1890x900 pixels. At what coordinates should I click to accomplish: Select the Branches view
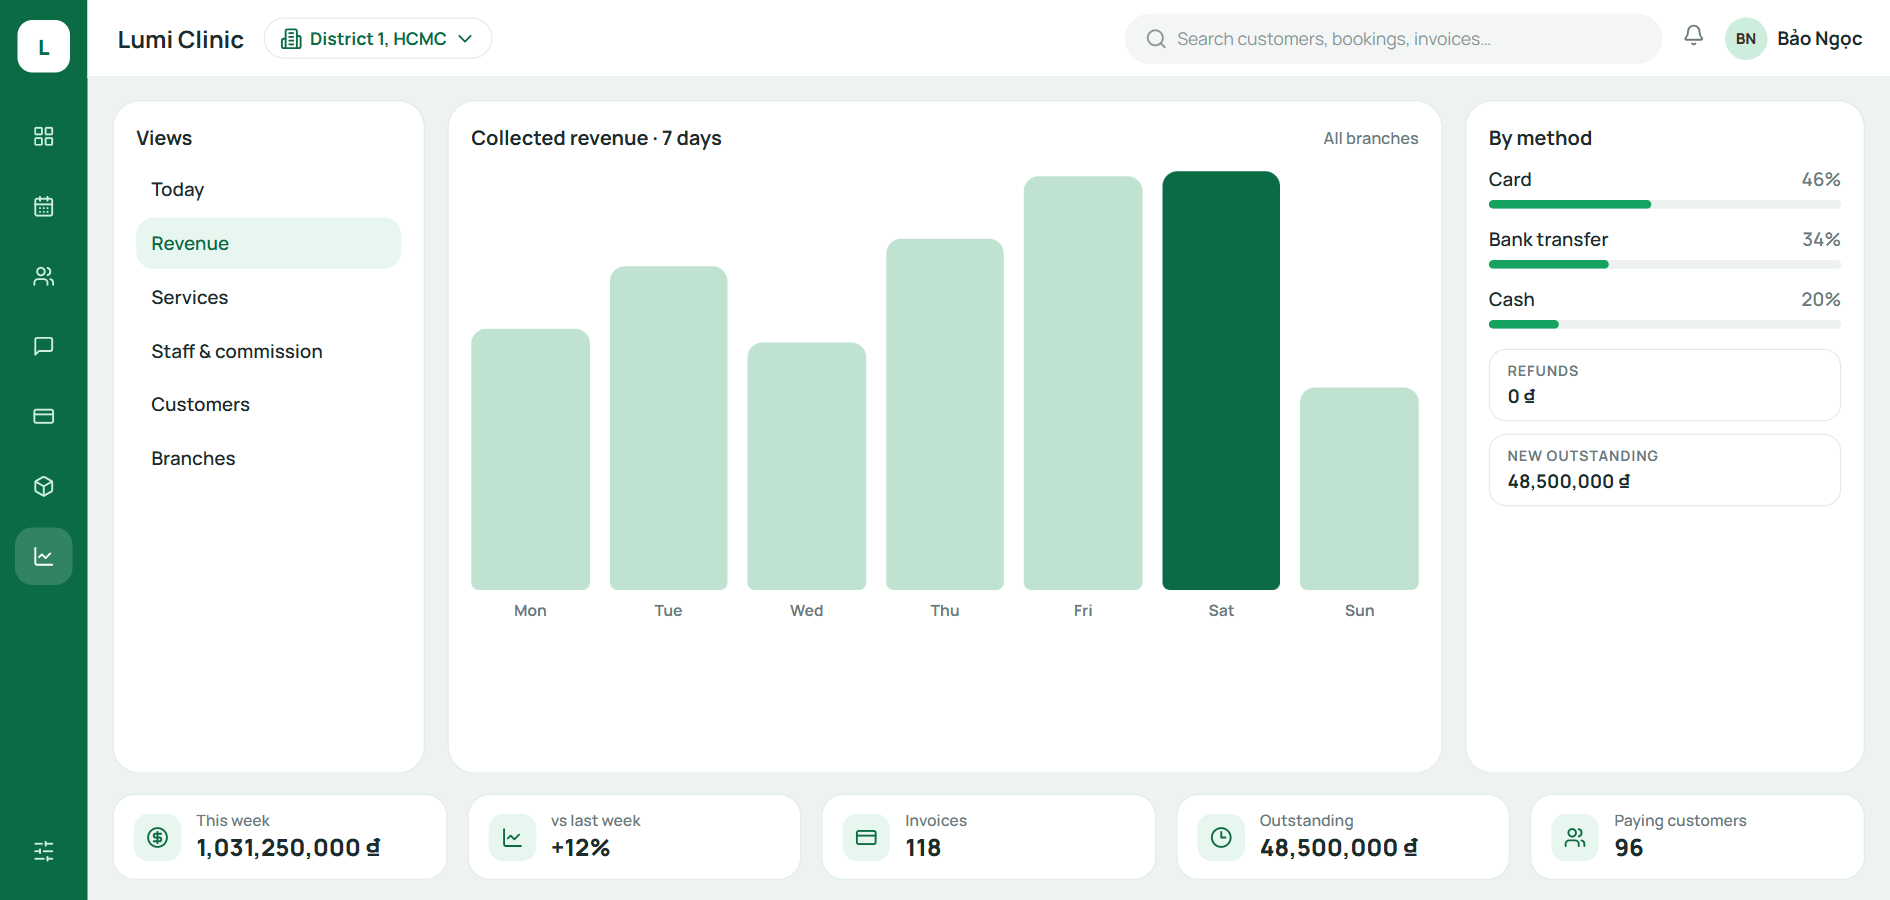coord(268,458)
